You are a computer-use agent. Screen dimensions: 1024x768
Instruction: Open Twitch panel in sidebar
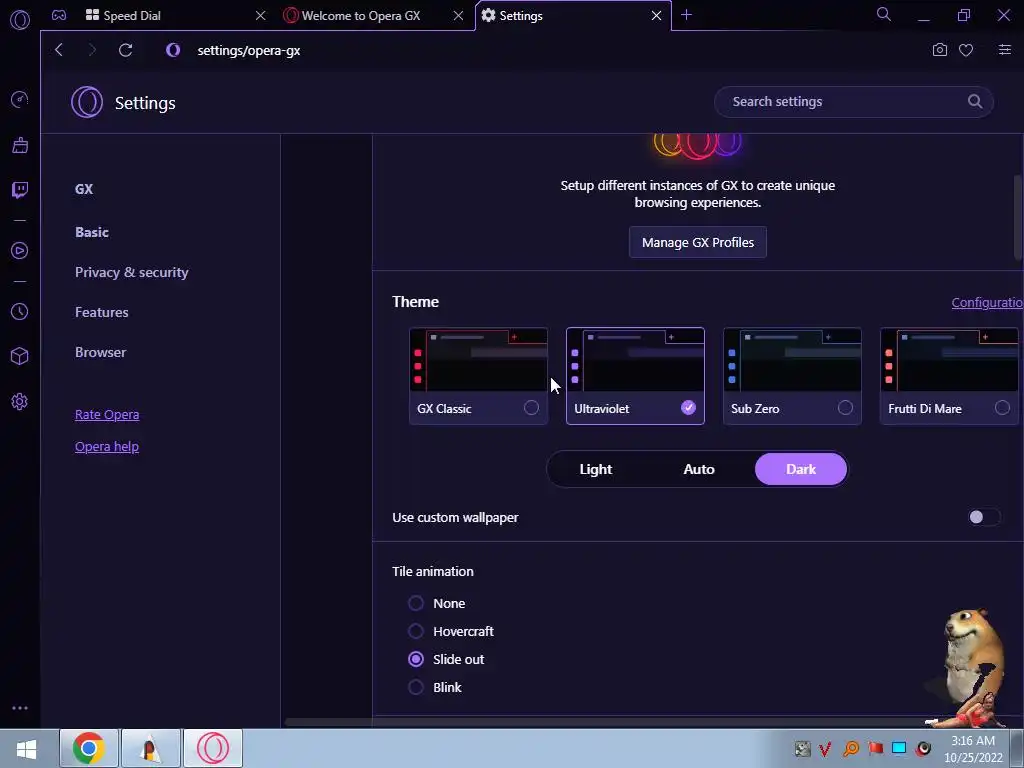(x=20, y=189)
